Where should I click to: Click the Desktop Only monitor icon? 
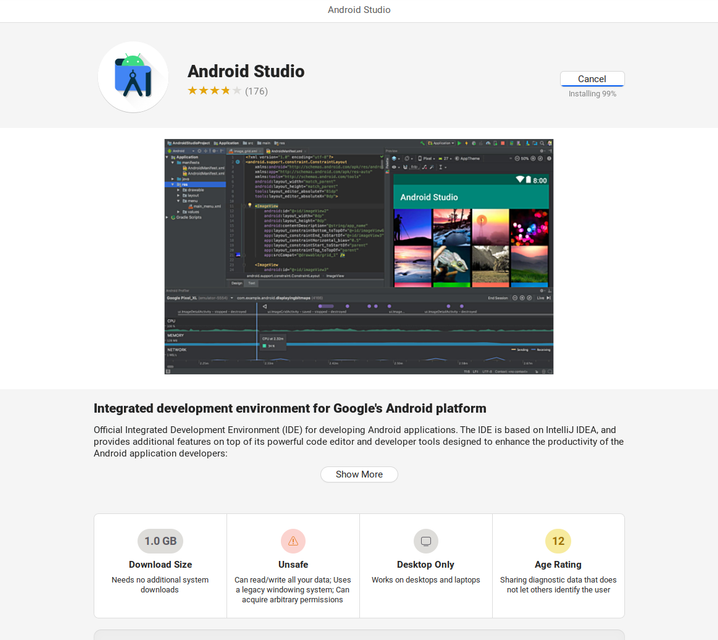point(426,541)
